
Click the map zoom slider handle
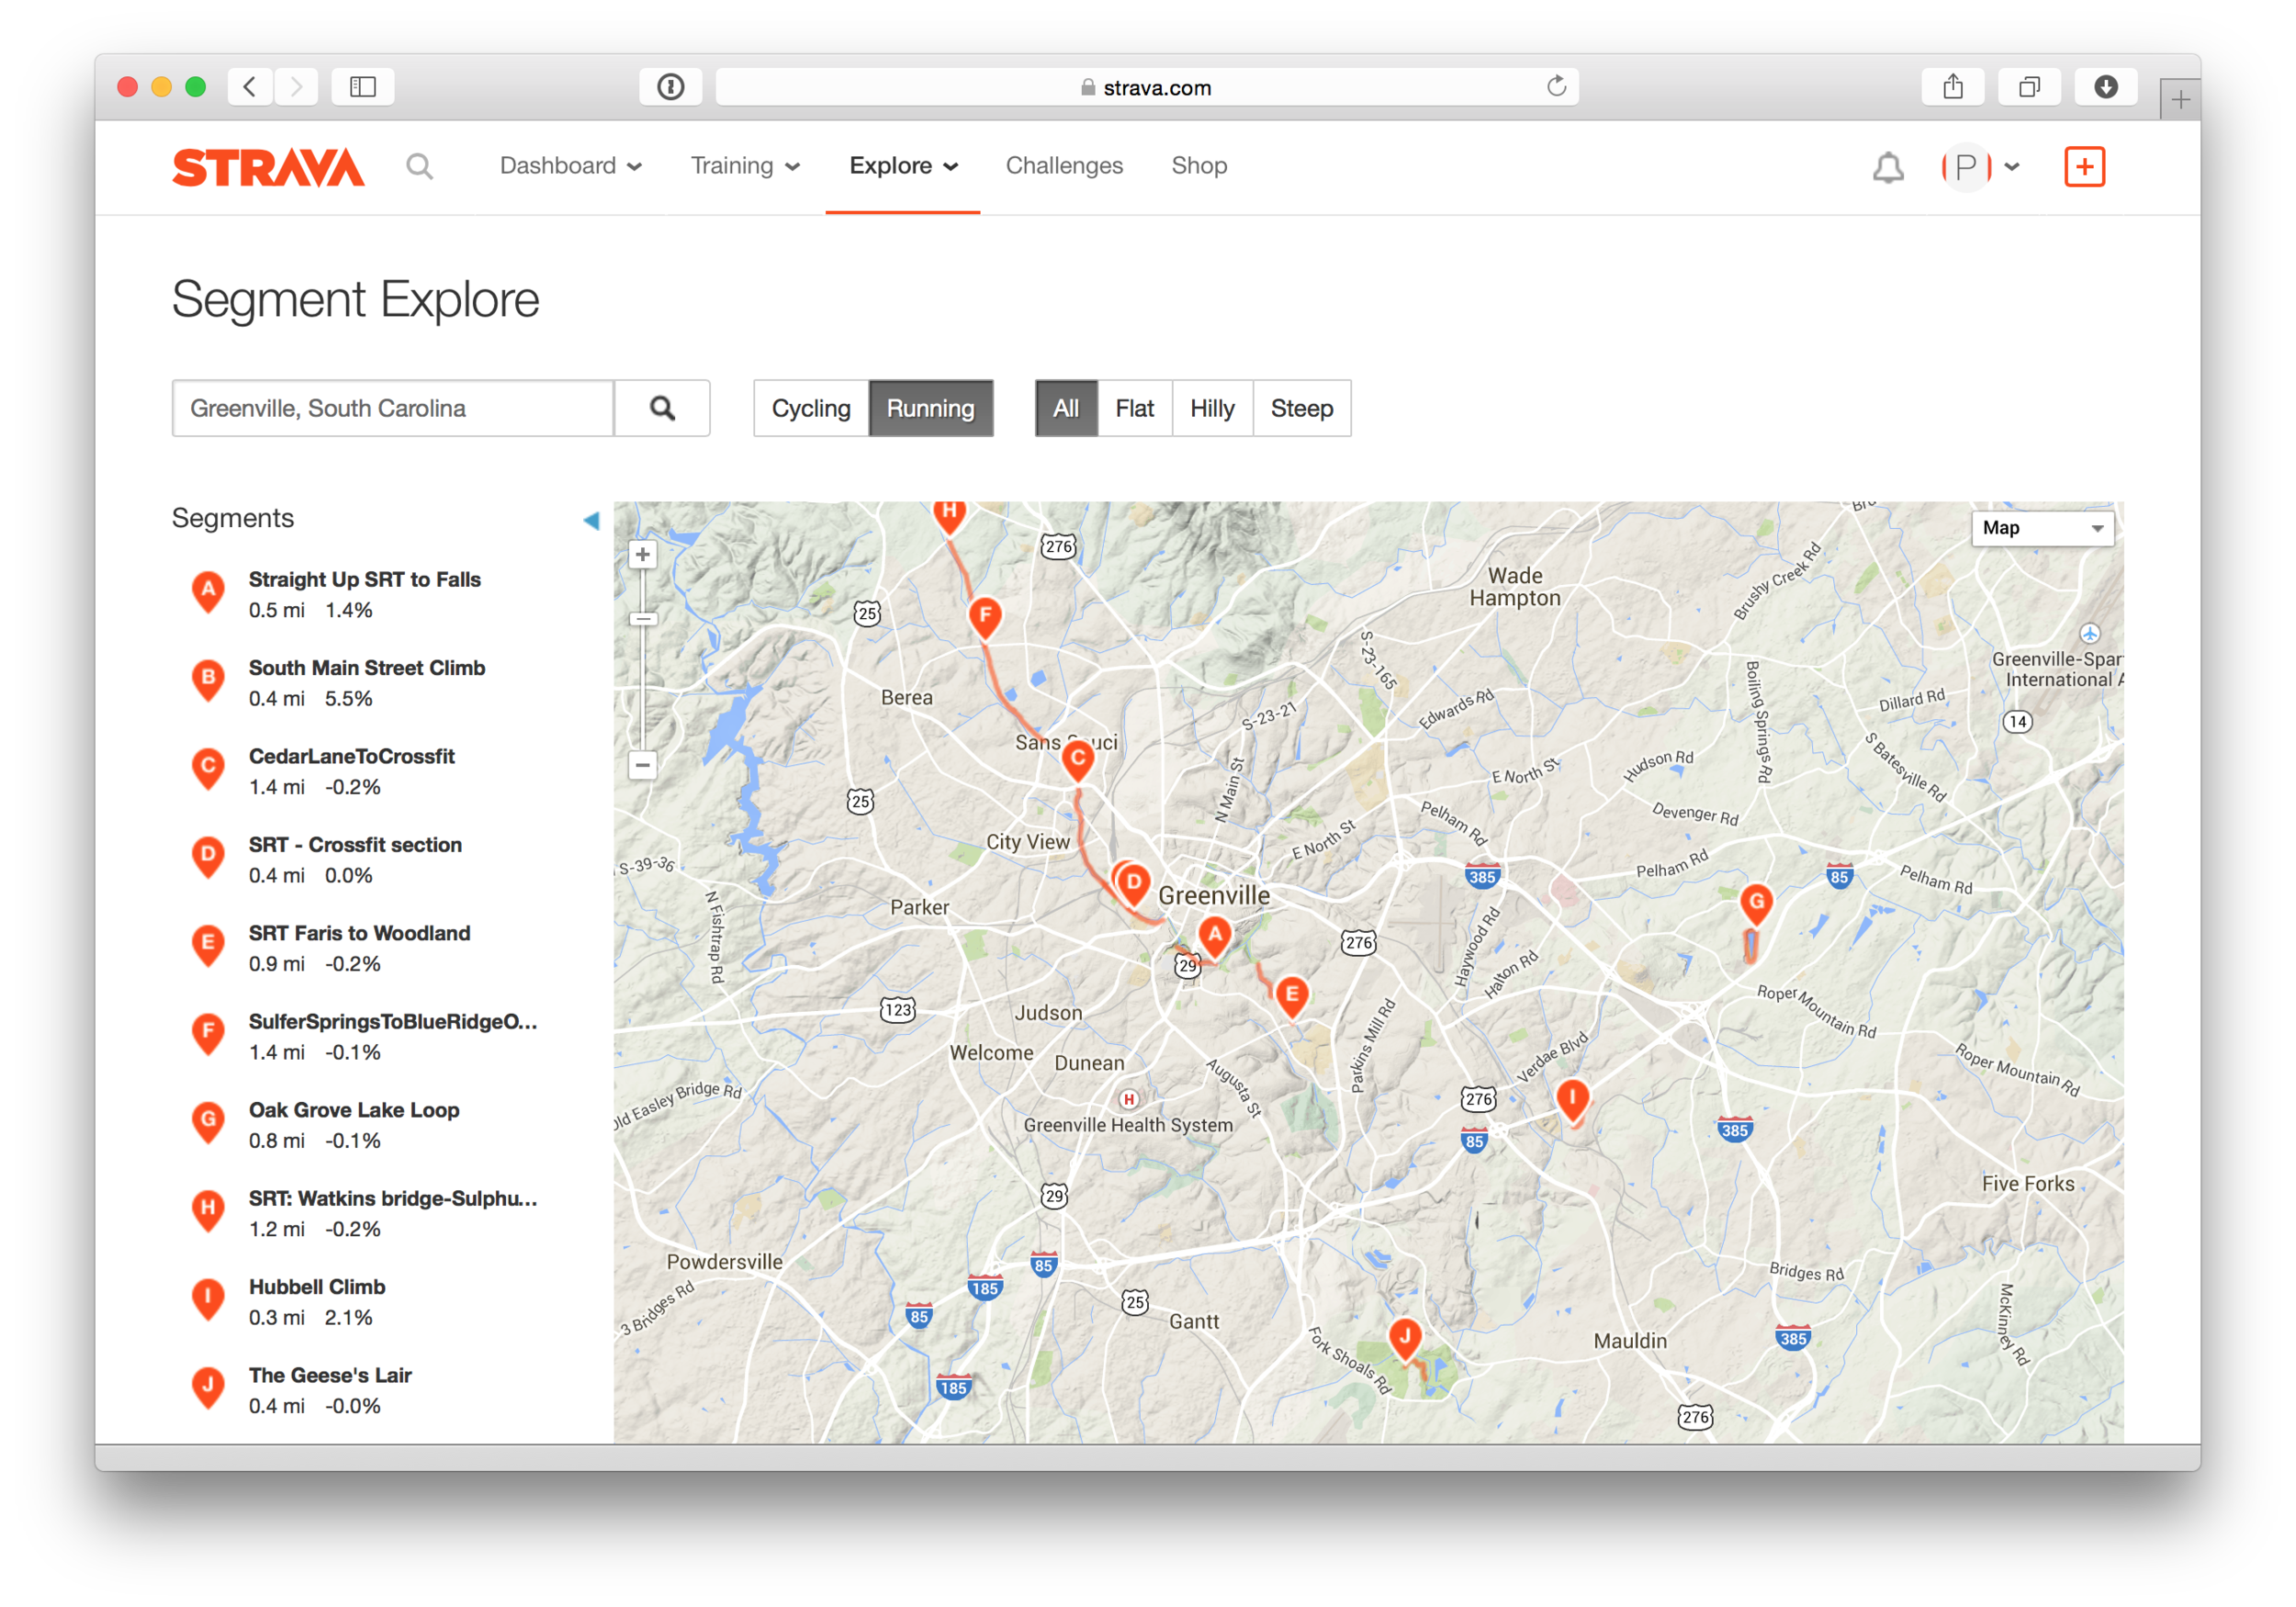point(642,619)
